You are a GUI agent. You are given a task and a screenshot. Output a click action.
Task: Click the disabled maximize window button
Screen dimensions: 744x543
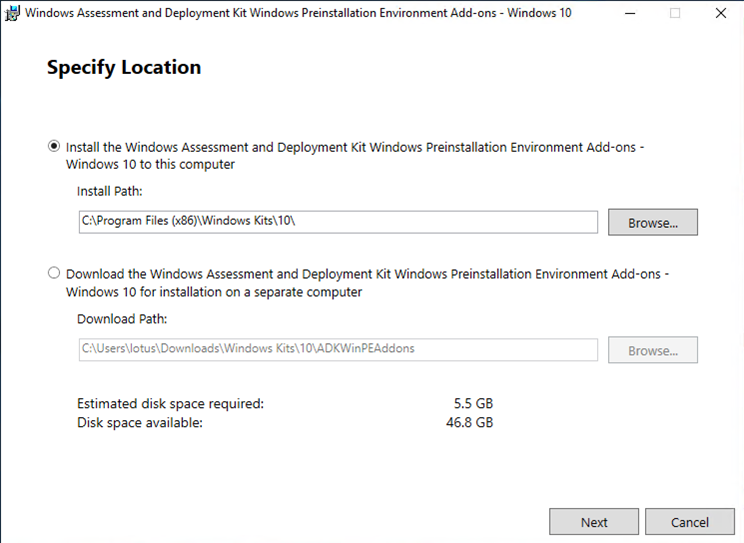tap(675, 13)
